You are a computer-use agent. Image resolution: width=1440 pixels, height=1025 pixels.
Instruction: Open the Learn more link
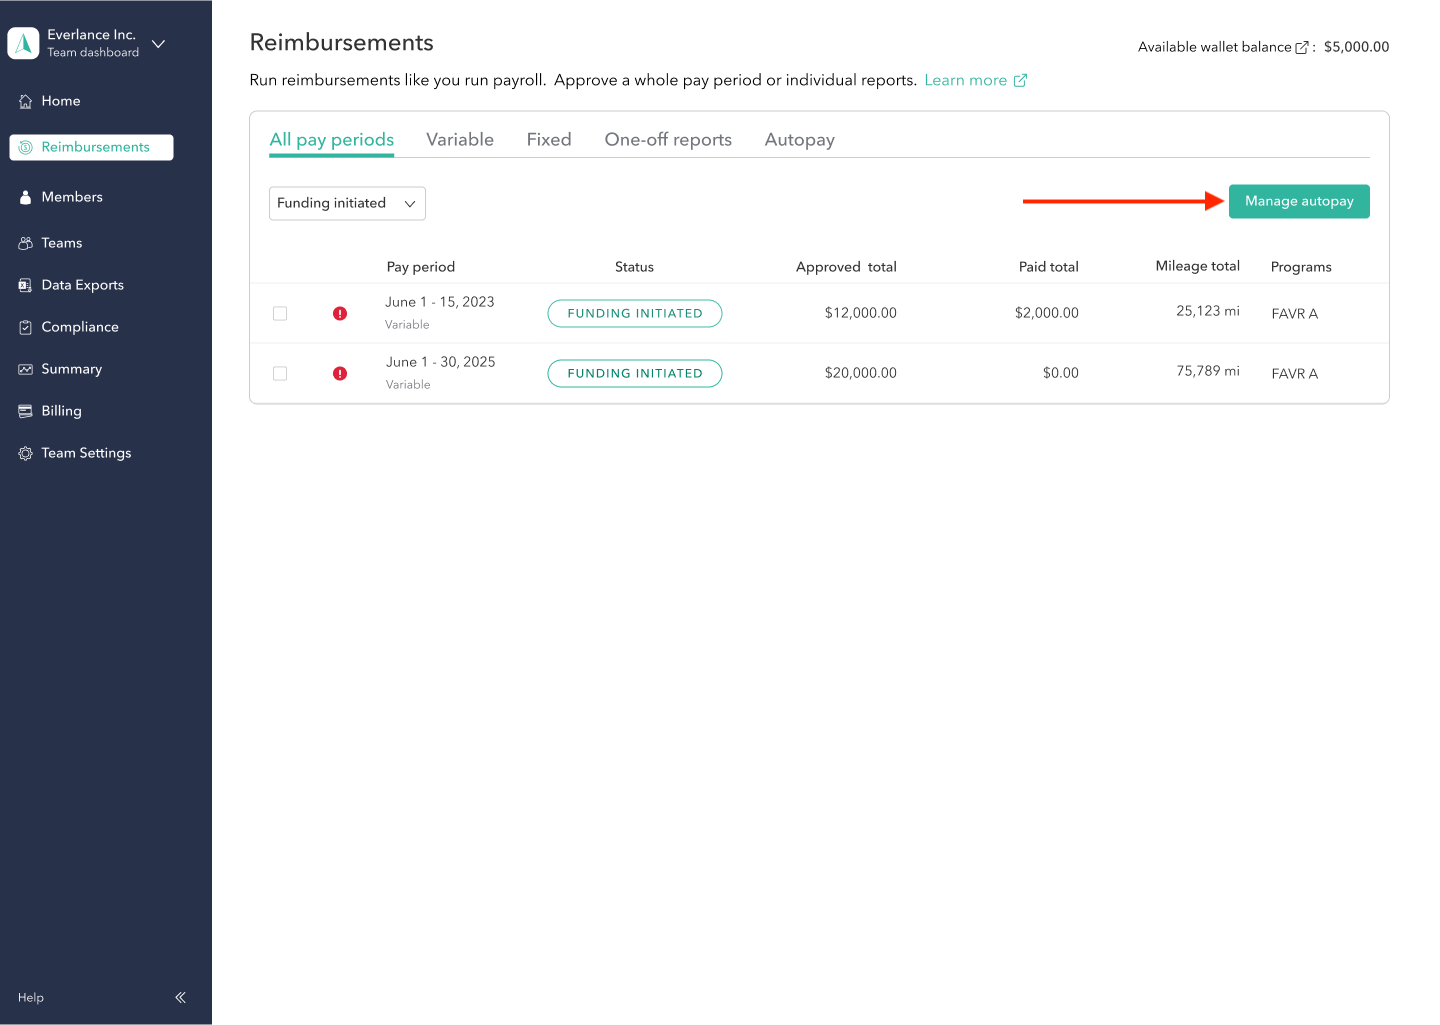click(966, 79)
